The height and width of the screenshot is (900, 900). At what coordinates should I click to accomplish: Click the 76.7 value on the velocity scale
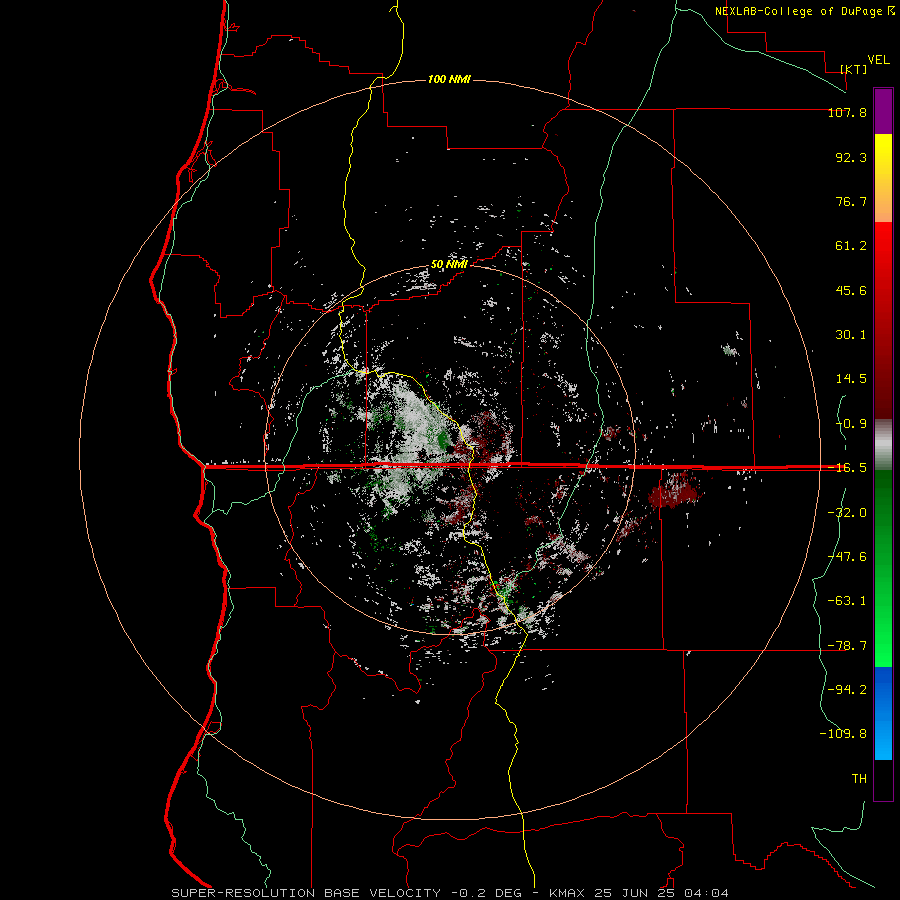851,201
